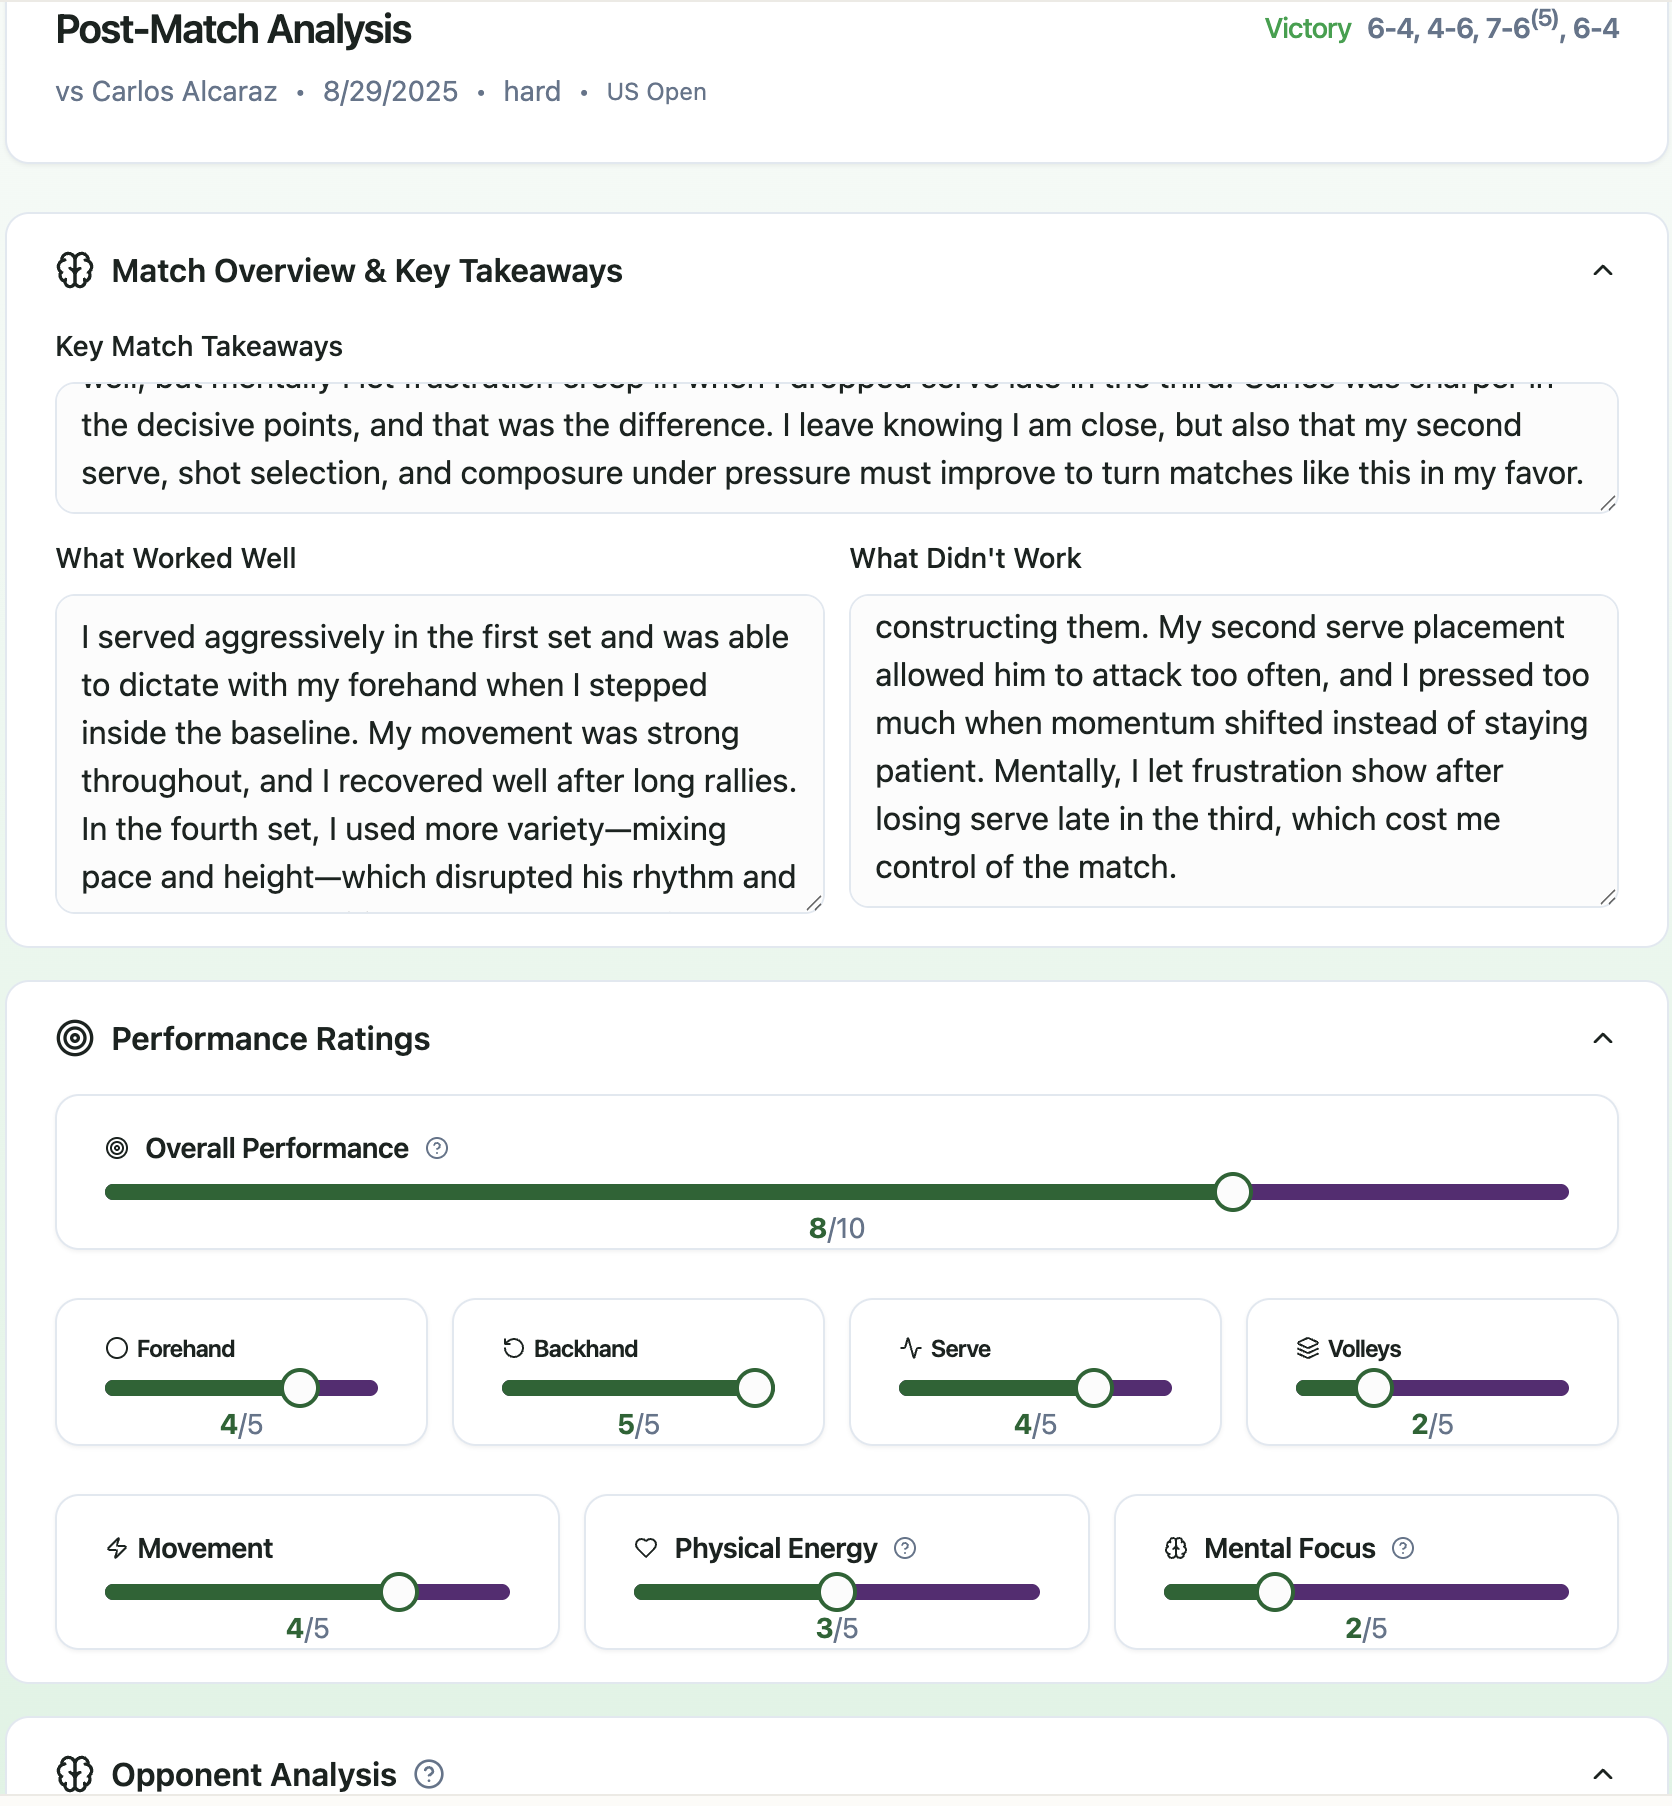Click the help icon next to Mental Focus

click(x=1403, y=1548)
